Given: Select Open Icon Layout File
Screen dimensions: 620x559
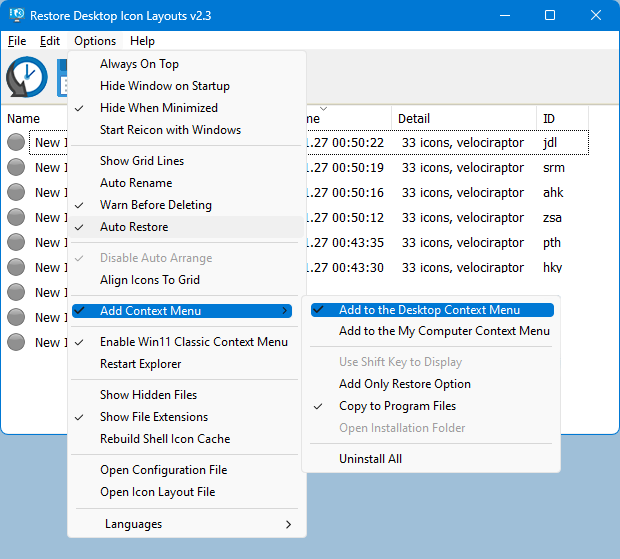Looking at the screenshot, I should point(186,492).
